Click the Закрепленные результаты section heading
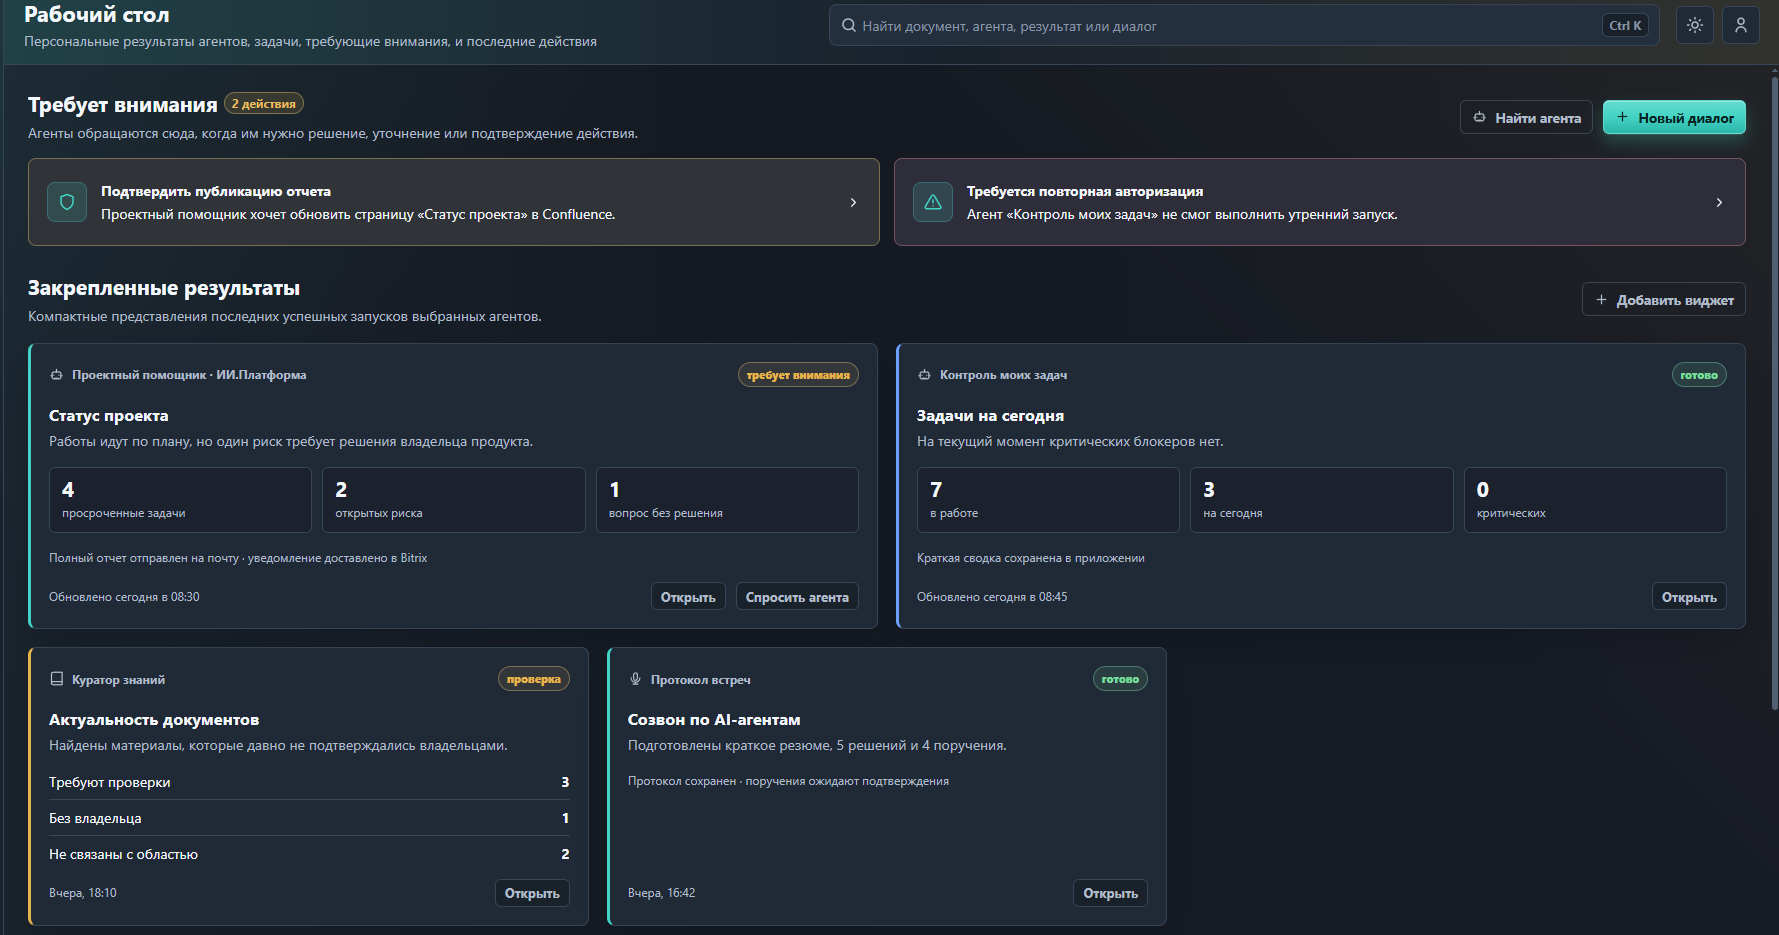The width and height of the screenshot is (1779, 935). click(164, 288)
